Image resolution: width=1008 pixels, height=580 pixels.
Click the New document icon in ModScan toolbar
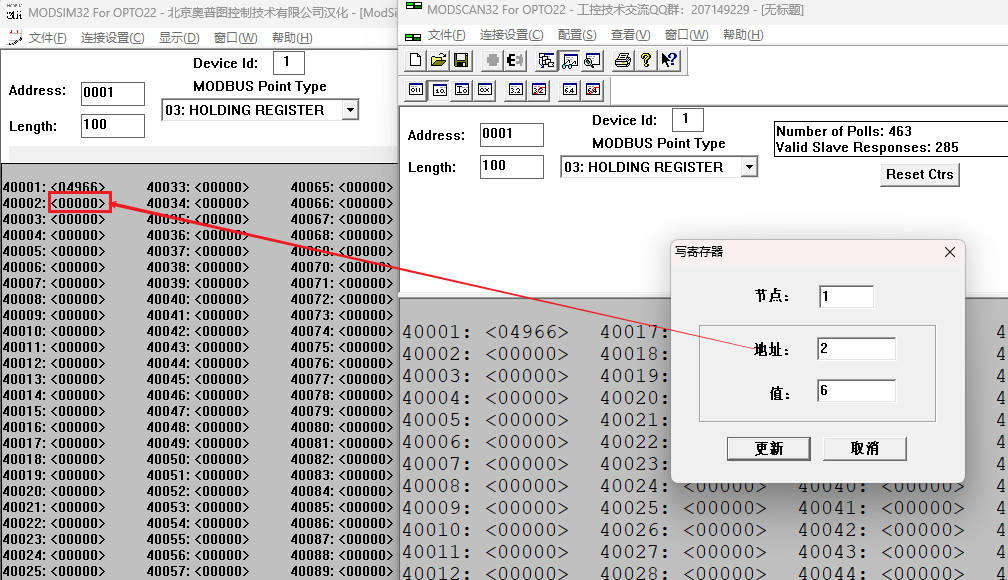(416, 61)
